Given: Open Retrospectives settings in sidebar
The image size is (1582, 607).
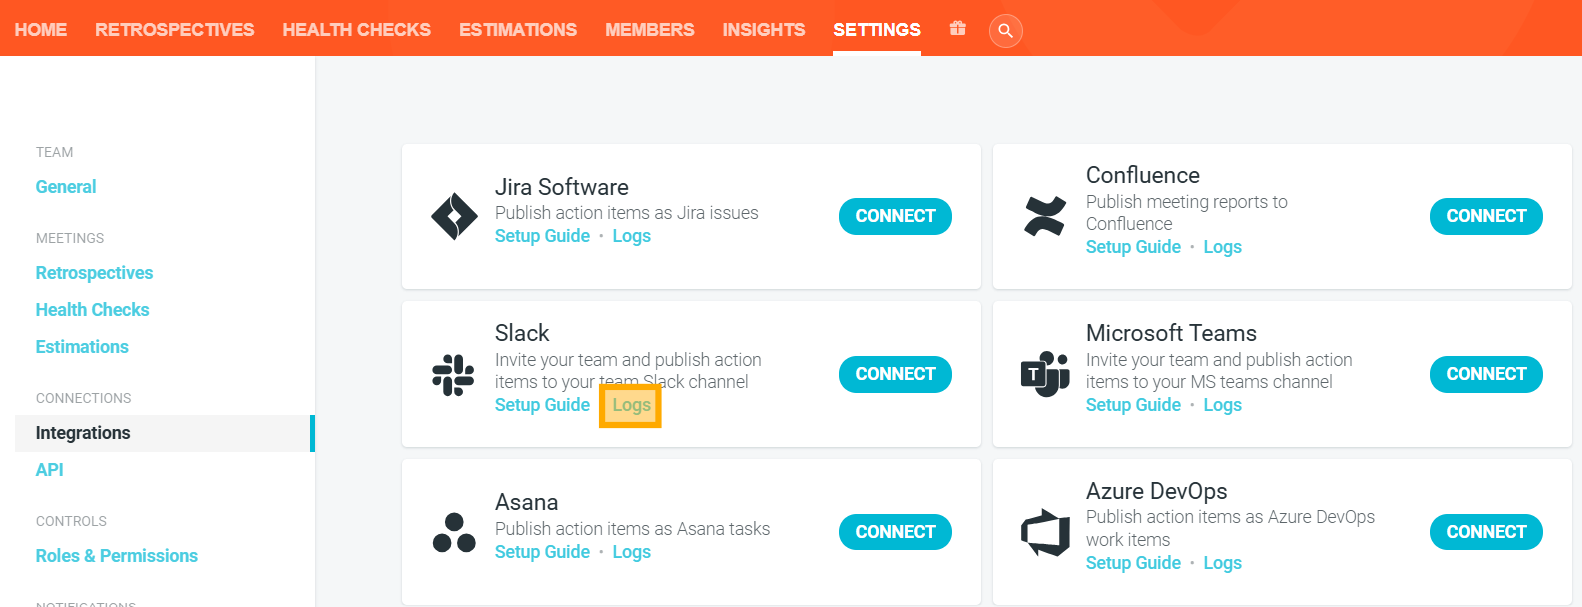Looking at the screenshot, I should point(94,273).
